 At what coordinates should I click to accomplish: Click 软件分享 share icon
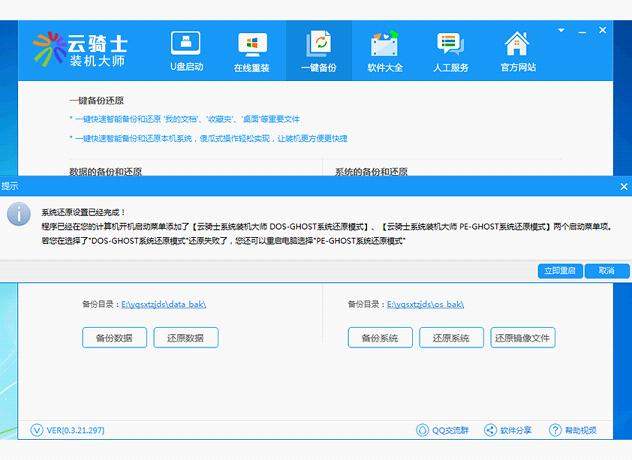[x=509, y=430]
